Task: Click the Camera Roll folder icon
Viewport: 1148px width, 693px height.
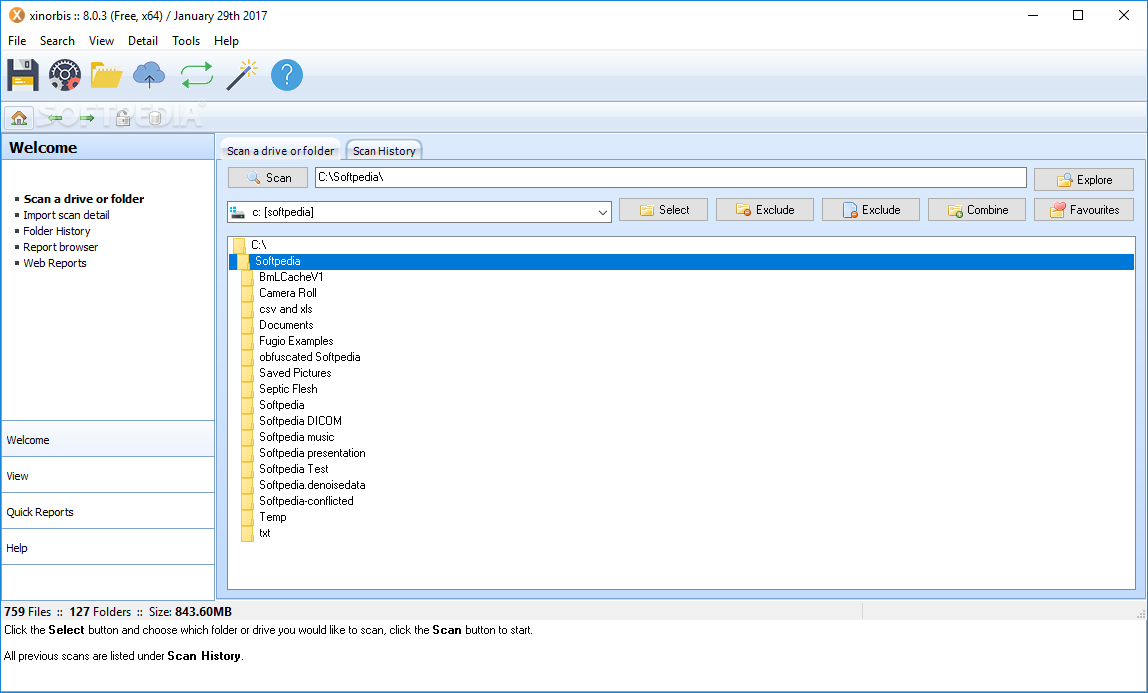Action: point(247,293)
